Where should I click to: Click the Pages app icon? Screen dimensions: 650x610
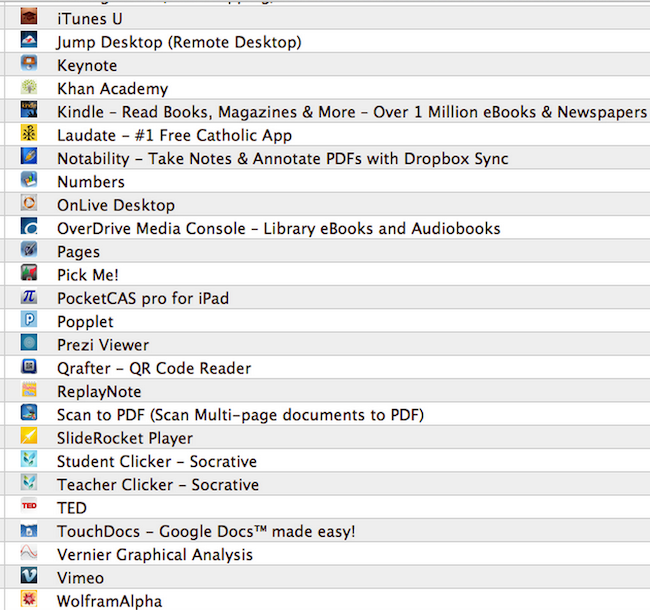click(29, 249)
